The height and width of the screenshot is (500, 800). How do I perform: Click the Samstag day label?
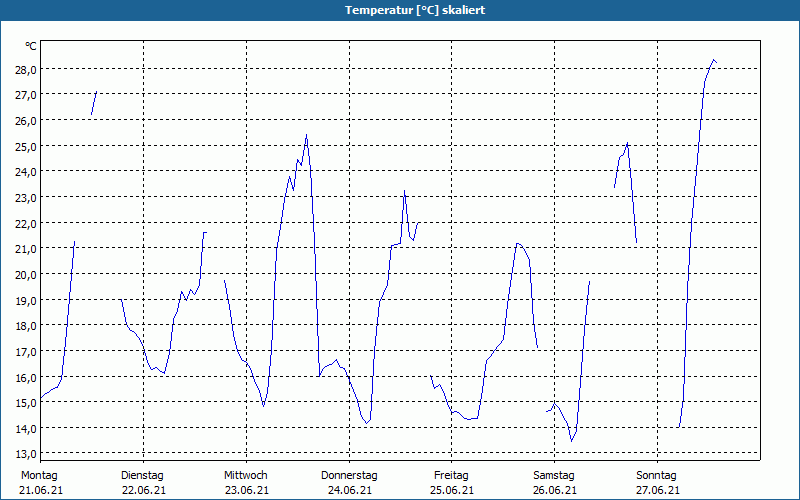click(554, 476)
